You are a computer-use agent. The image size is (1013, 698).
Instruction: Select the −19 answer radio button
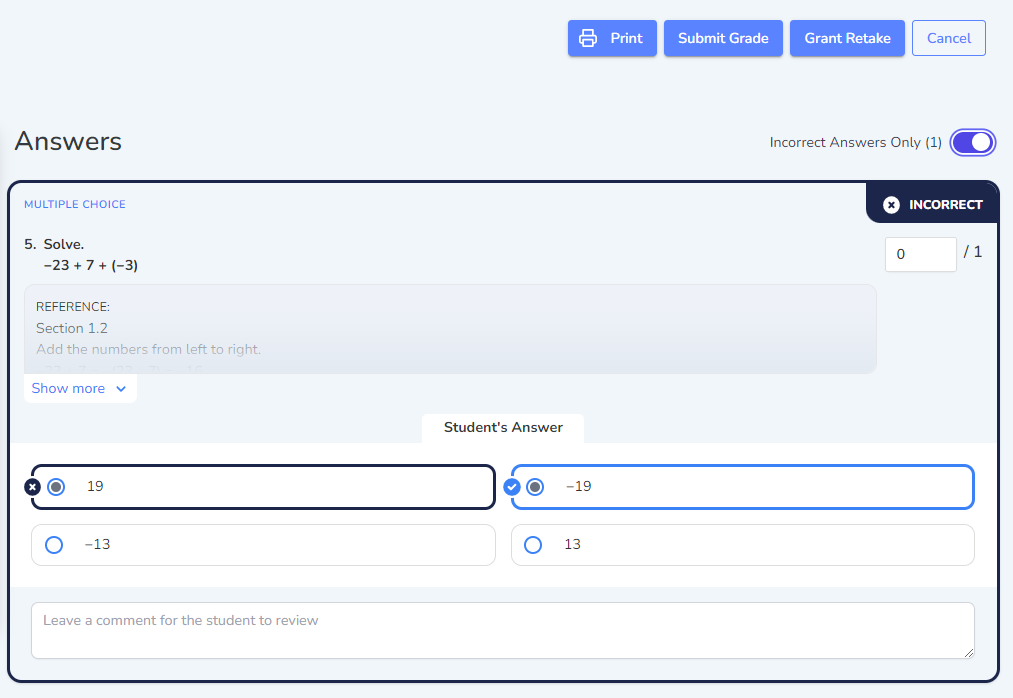[x=535, y=487]
